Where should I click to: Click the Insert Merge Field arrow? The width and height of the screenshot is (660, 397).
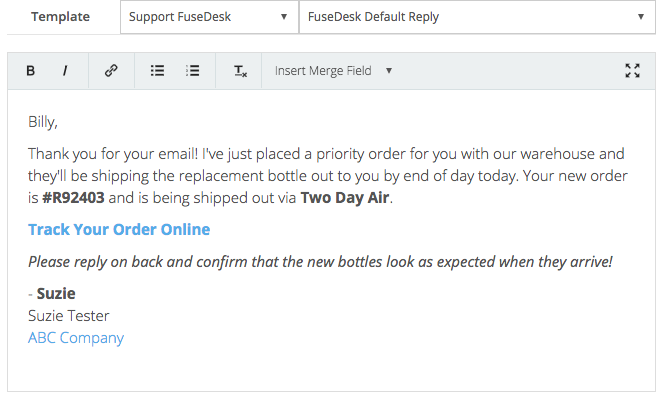click(x=389, y=71)
